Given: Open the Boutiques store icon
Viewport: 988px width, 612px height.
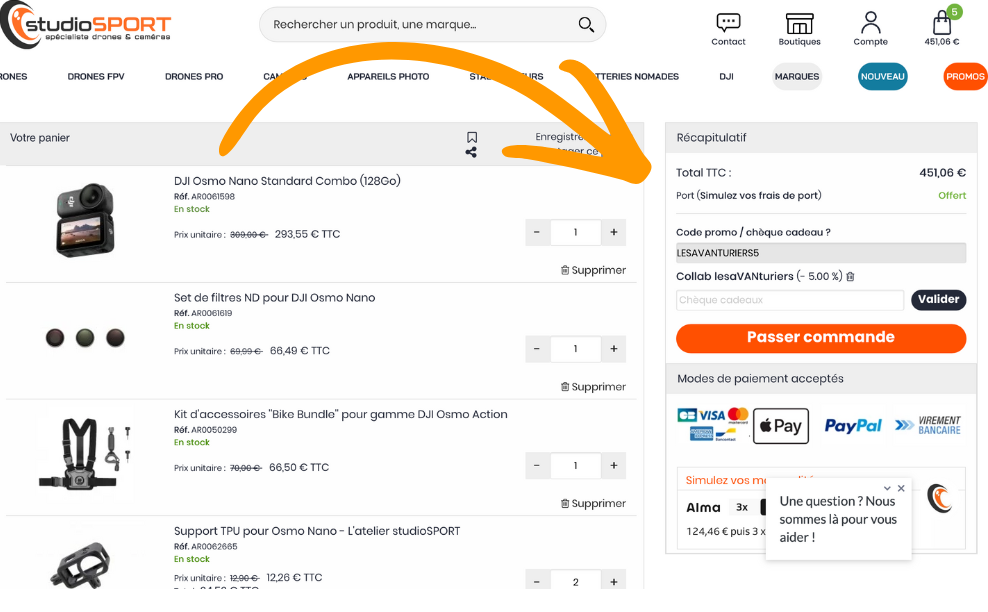Looking at the screenshot, I should 799,23.
